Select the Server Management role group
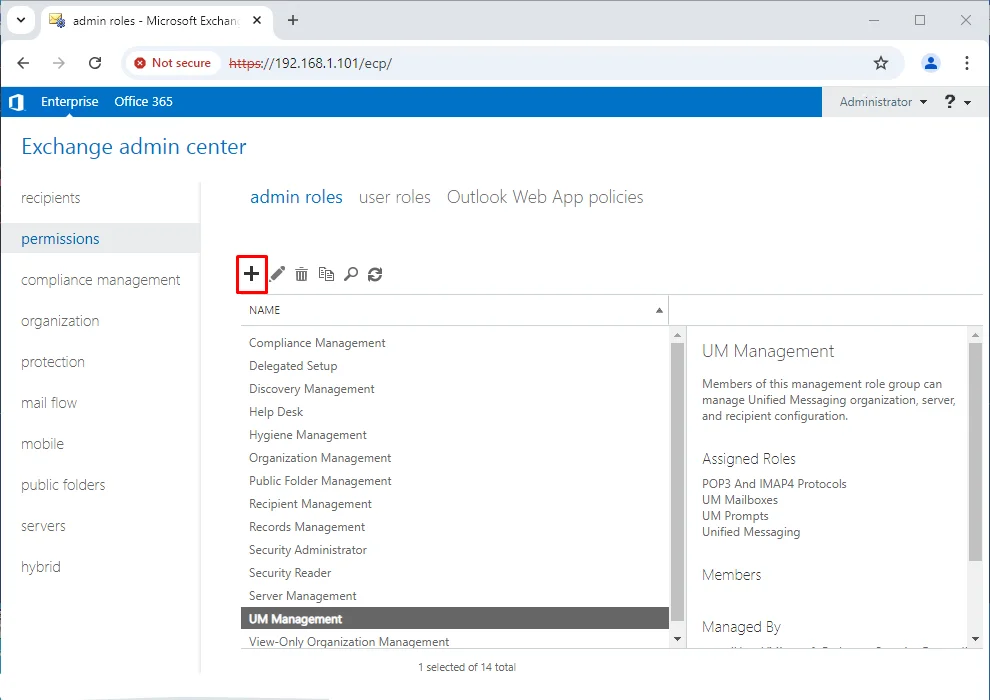 click(x=455, y=596)
